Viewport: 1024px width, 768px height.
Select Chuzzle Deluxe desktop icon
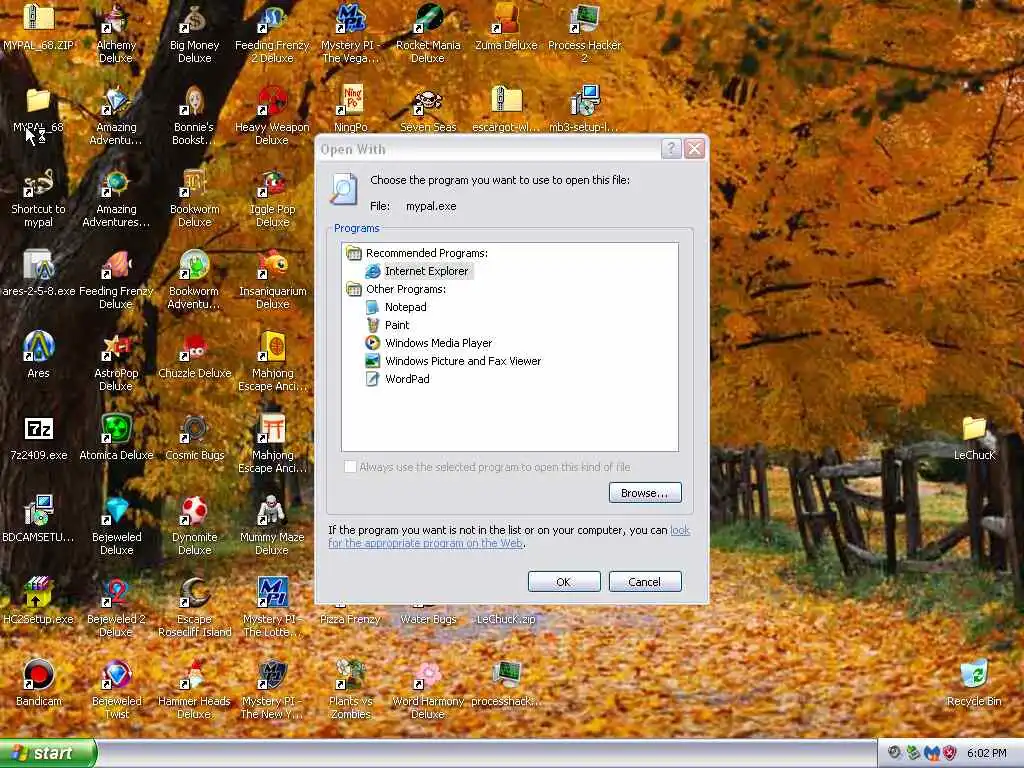pos(195,356)
